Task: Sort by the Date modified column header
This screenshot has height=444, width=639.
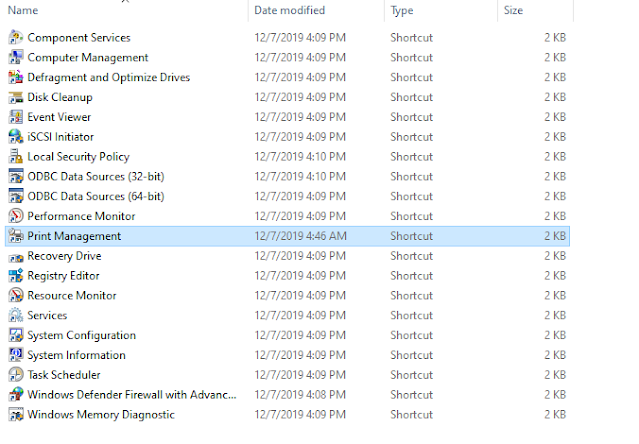Action: pos(289,10)
